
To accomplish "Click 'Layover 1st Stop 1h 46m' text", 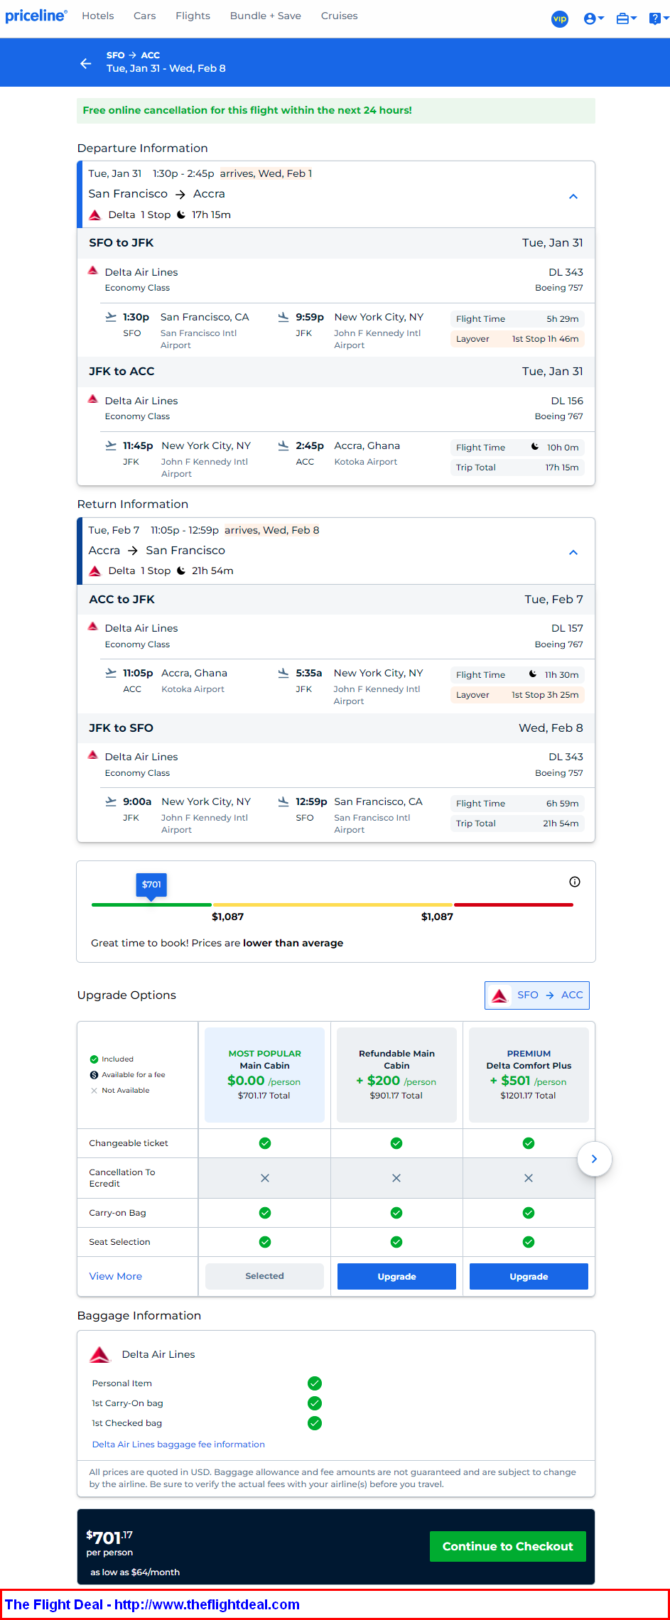I will [x=517, y=339].
